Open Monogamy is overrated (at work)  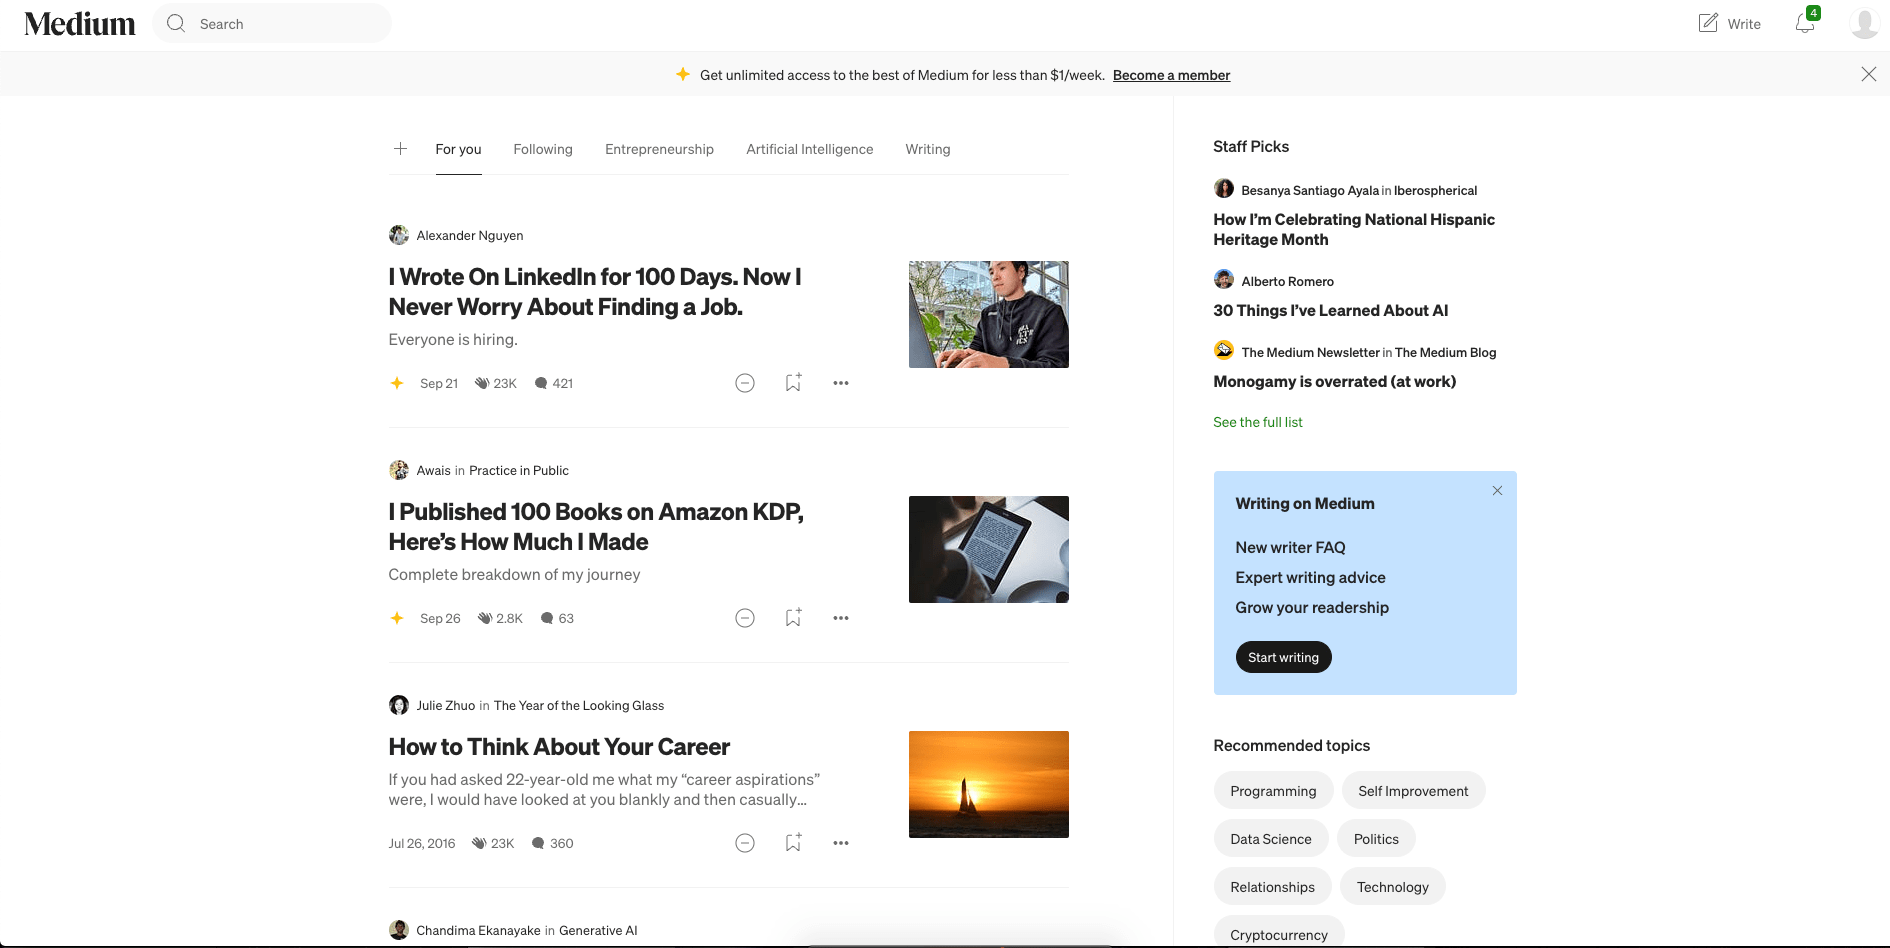tap(1334, 381)
